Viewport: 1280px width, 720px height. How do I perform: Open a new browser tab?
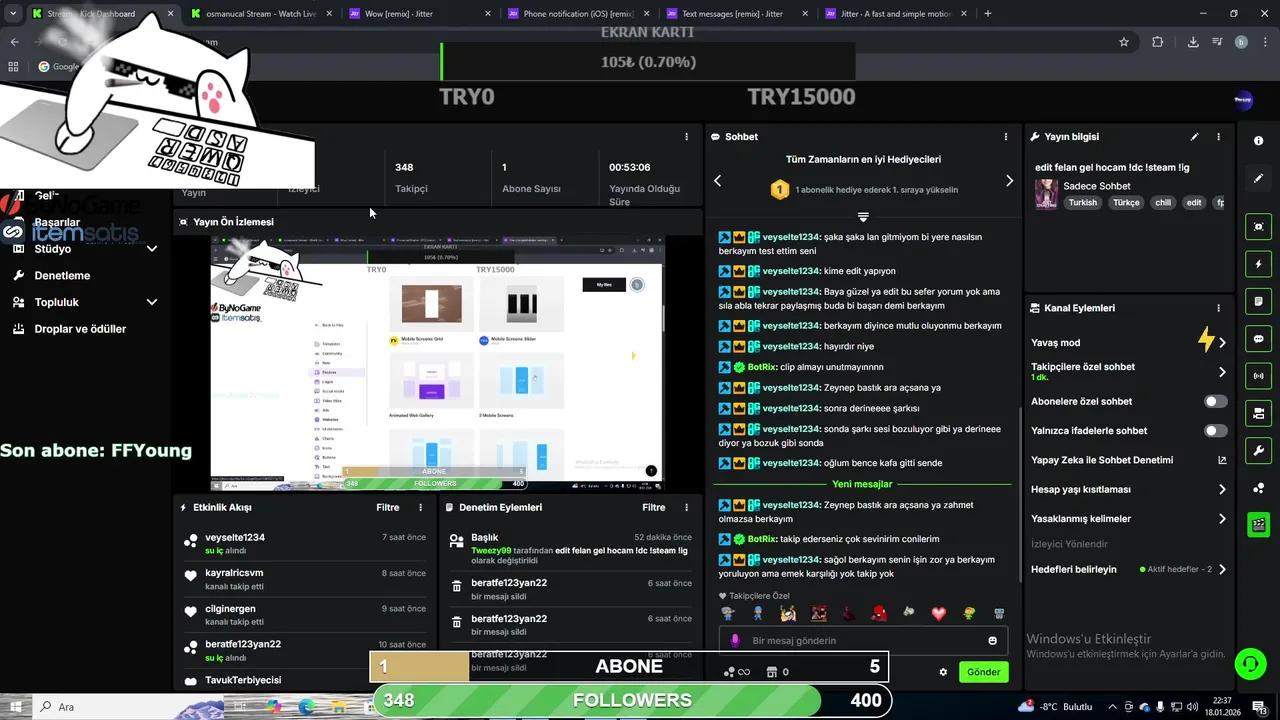point(988,14)
